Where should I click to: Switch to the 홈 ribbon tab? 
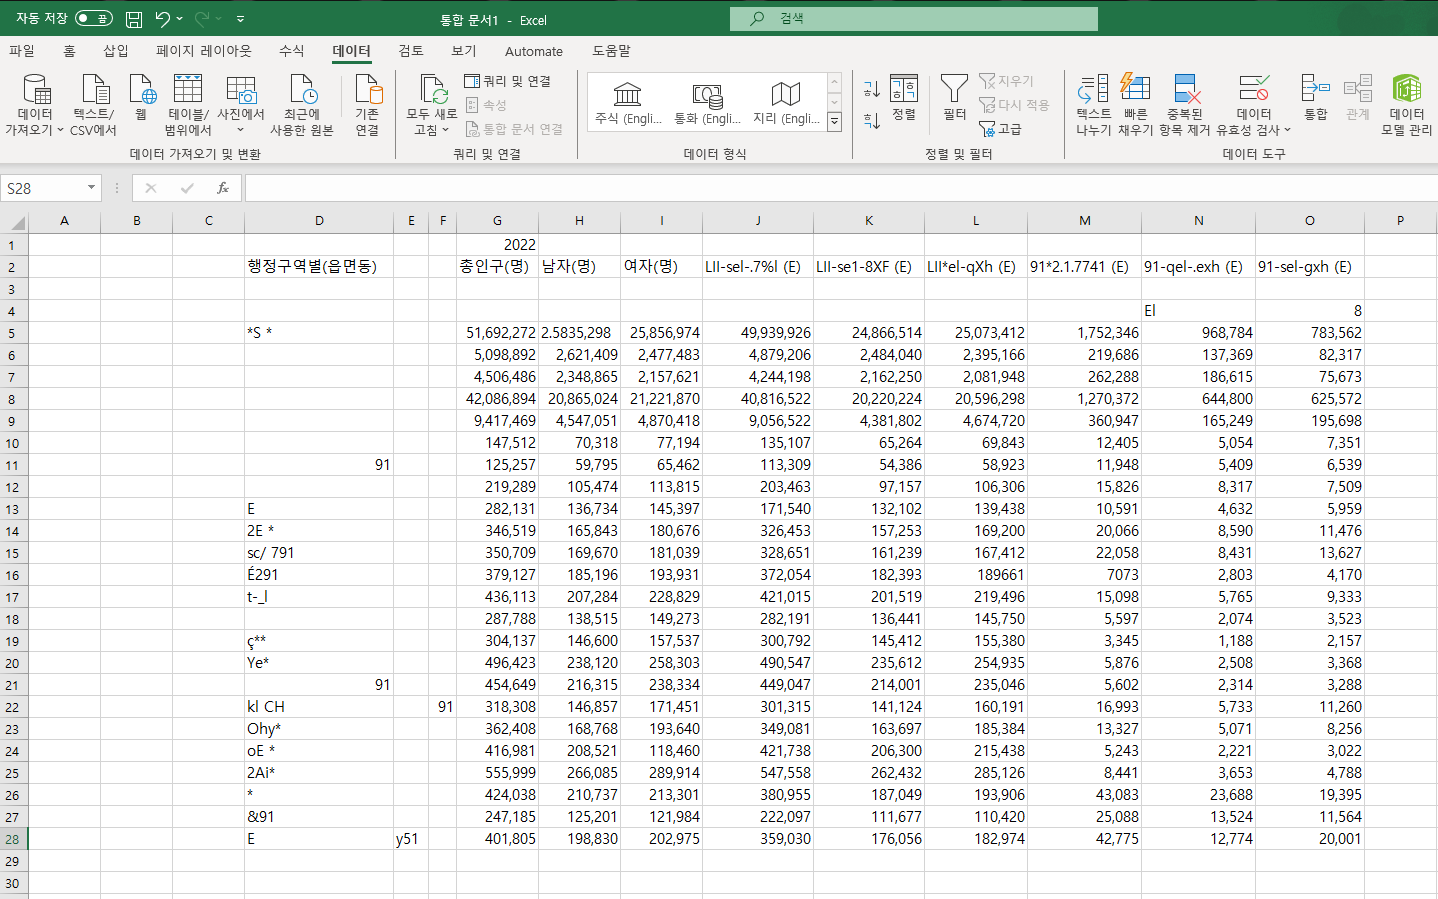click(69, 51)
